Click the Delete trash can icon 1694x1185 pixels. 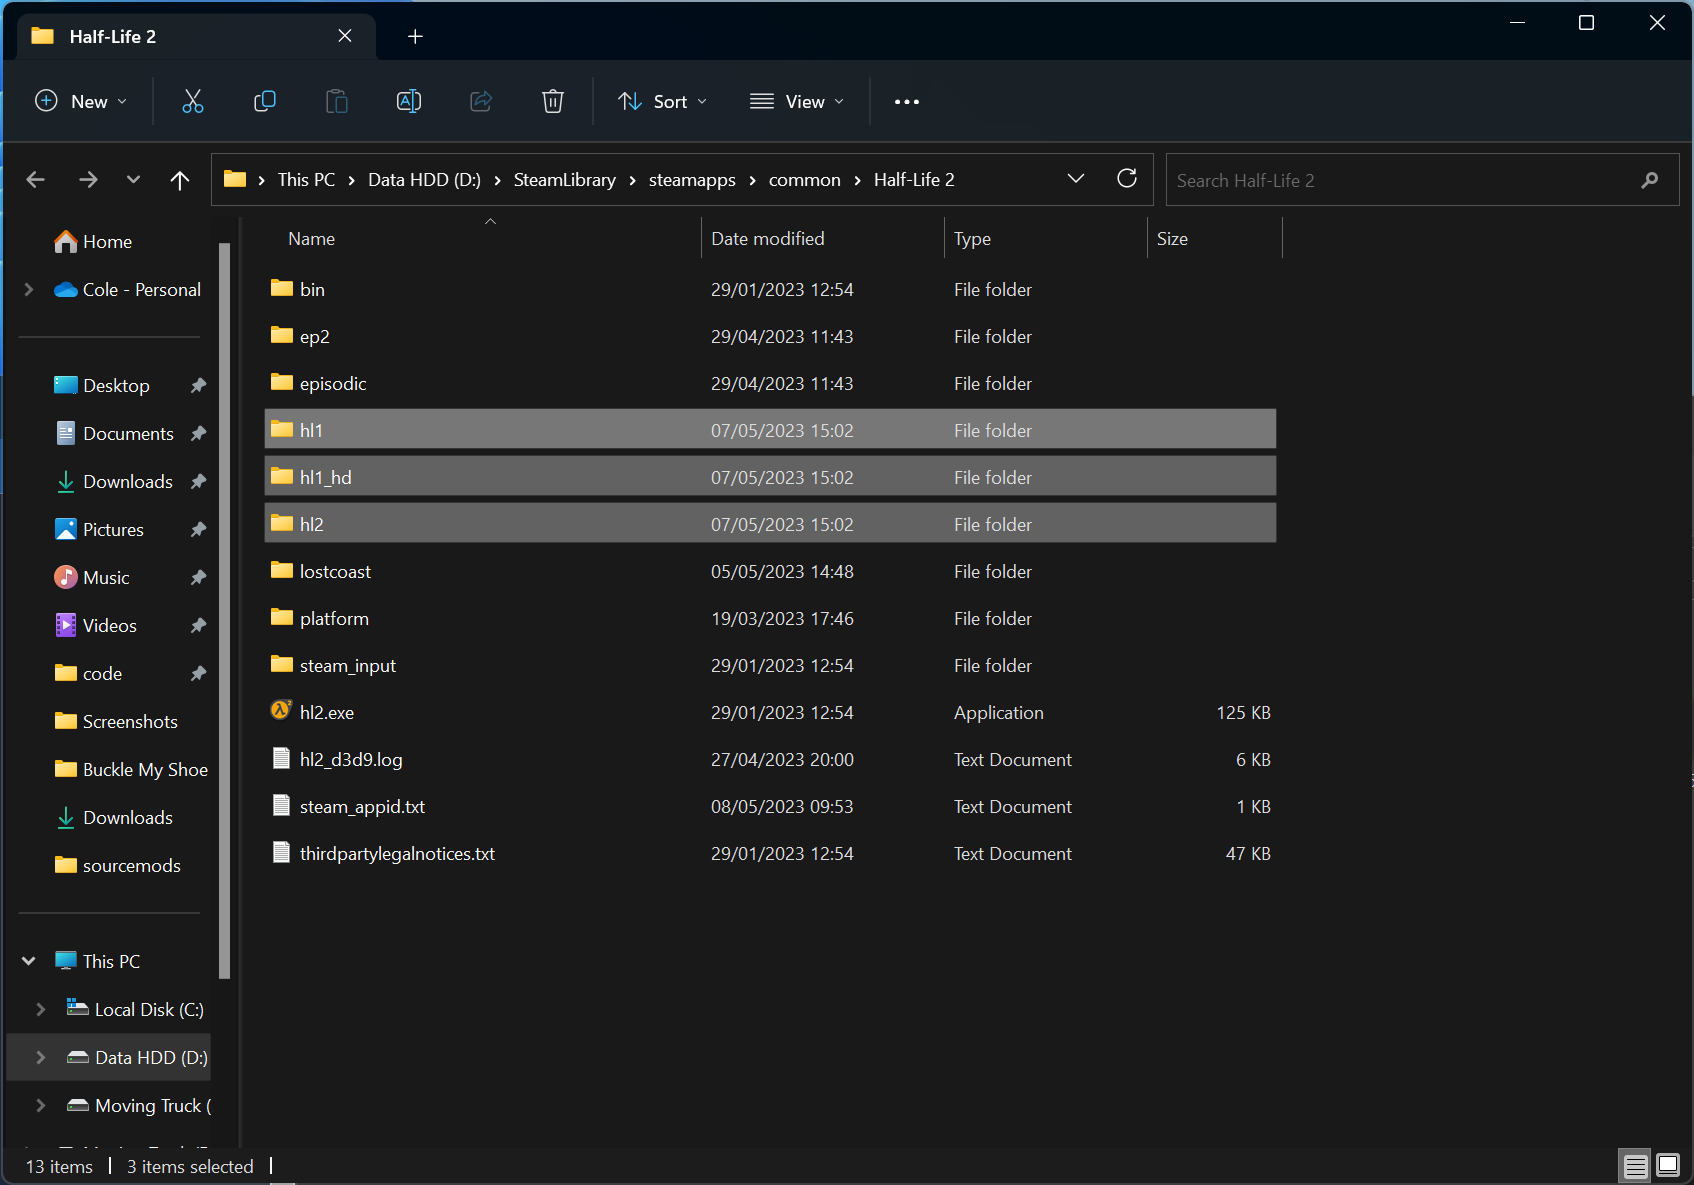(553, 101)
